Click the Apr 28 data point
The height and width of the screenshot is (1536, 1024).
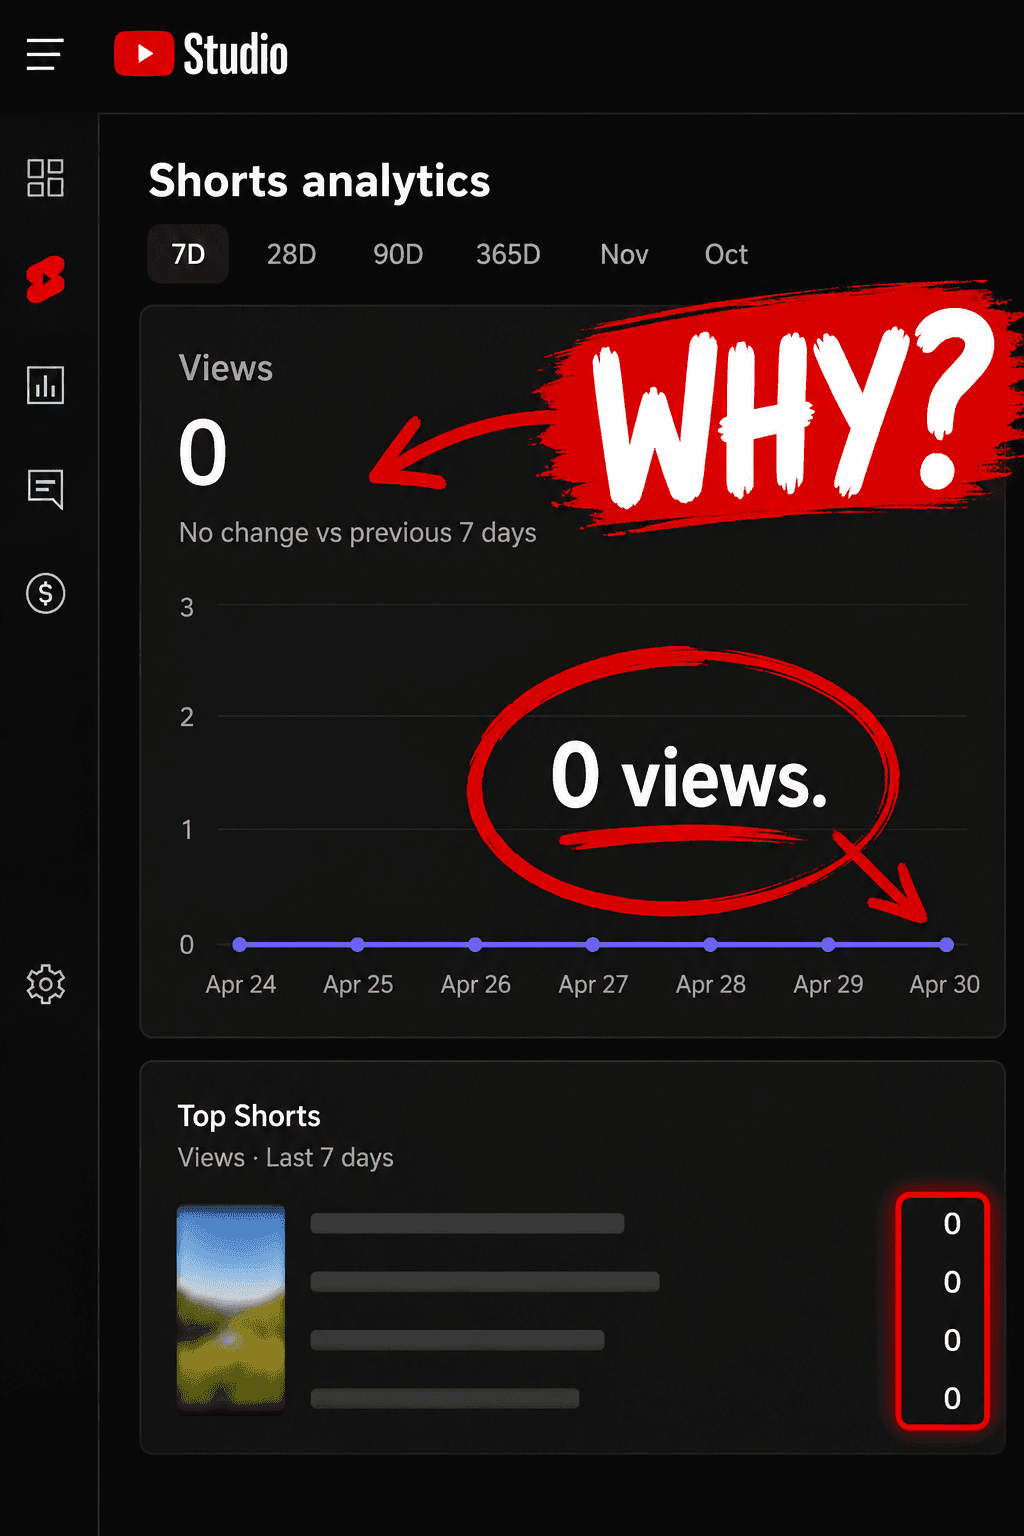[710, 944]
